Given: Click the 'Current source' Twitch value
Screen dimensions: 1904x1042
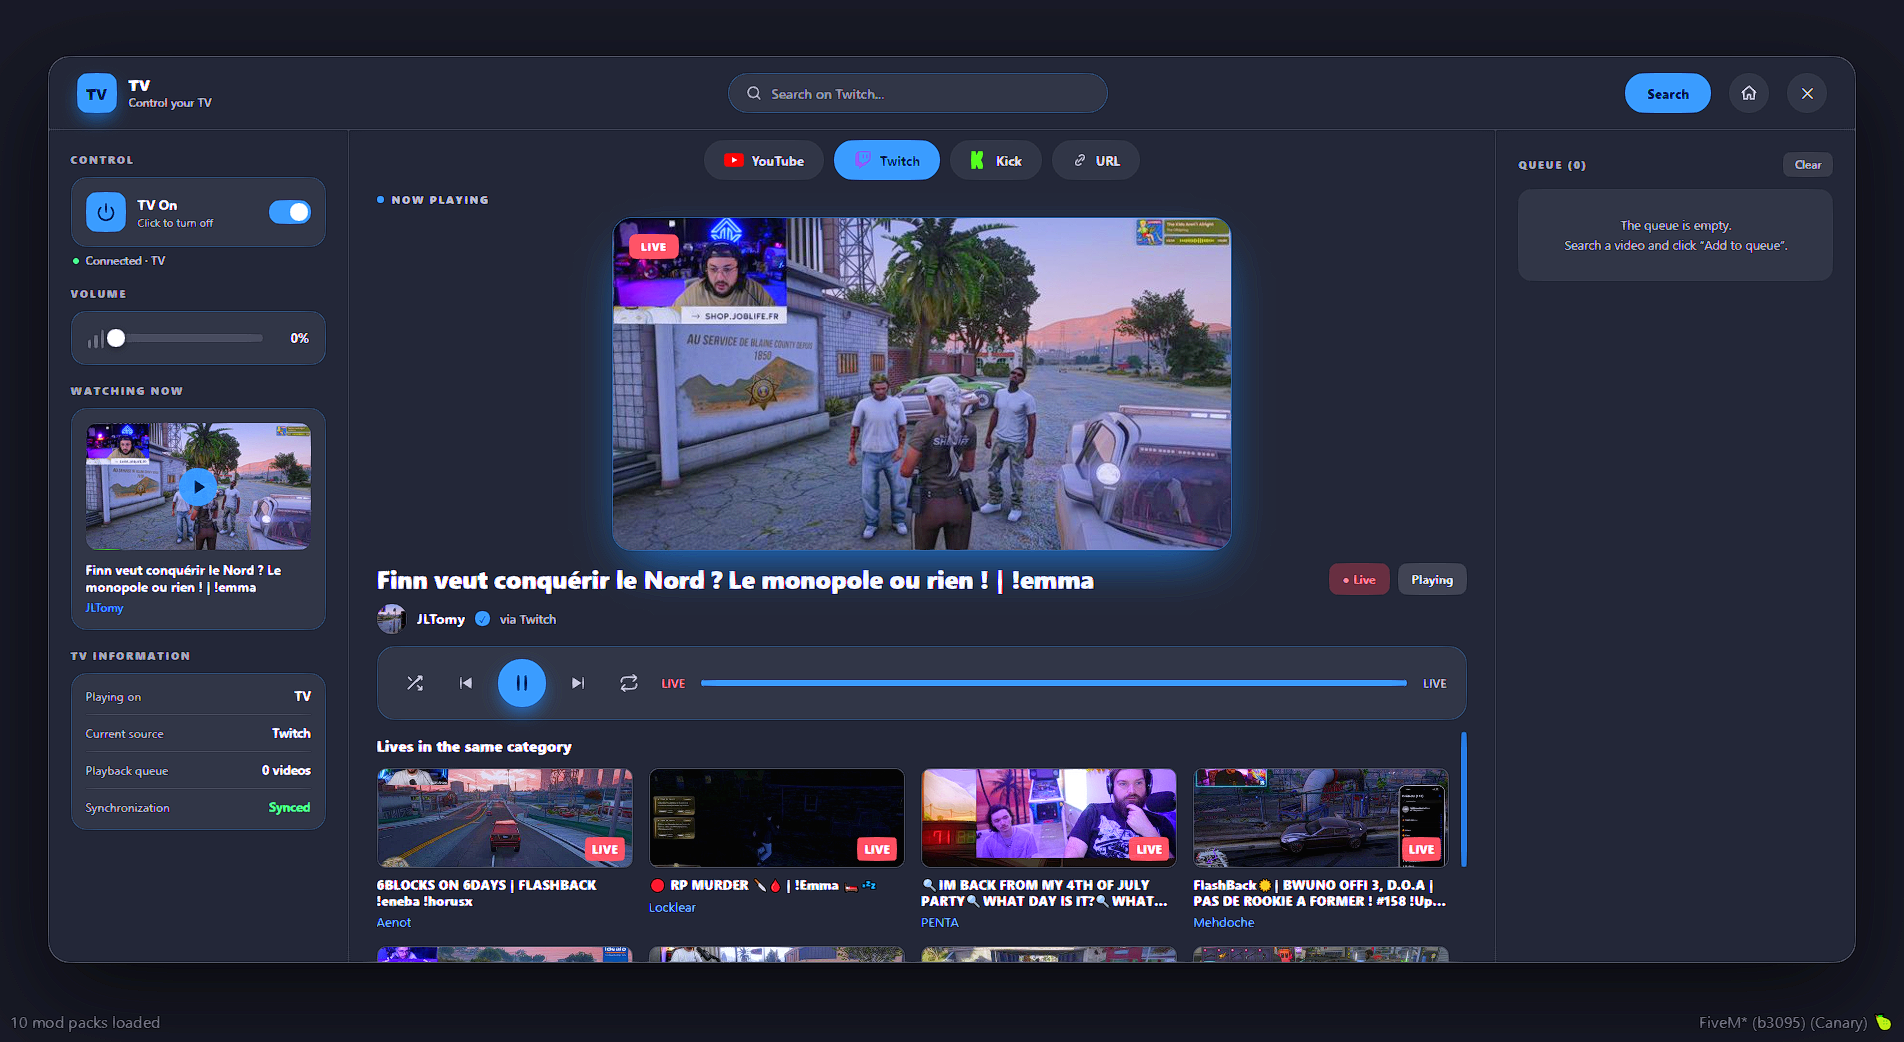Looking at the screenshot, I should [291, 734].
